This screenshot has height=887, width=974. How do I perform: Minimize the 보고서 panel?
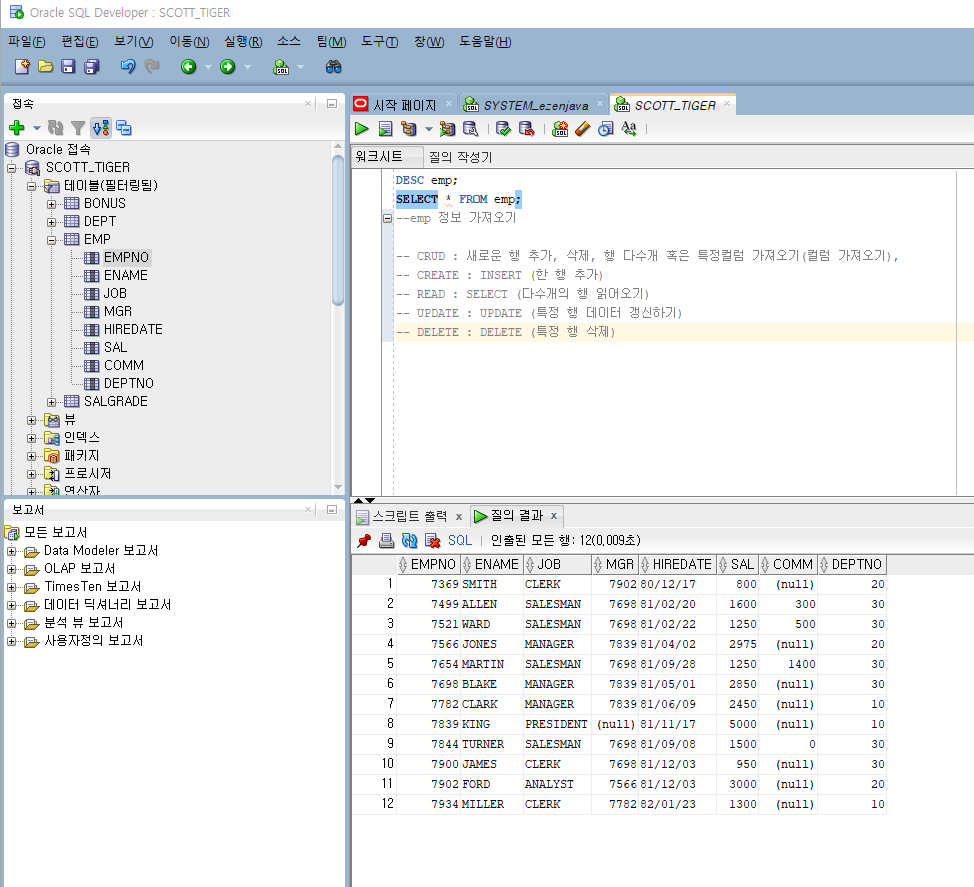point(332,509)
